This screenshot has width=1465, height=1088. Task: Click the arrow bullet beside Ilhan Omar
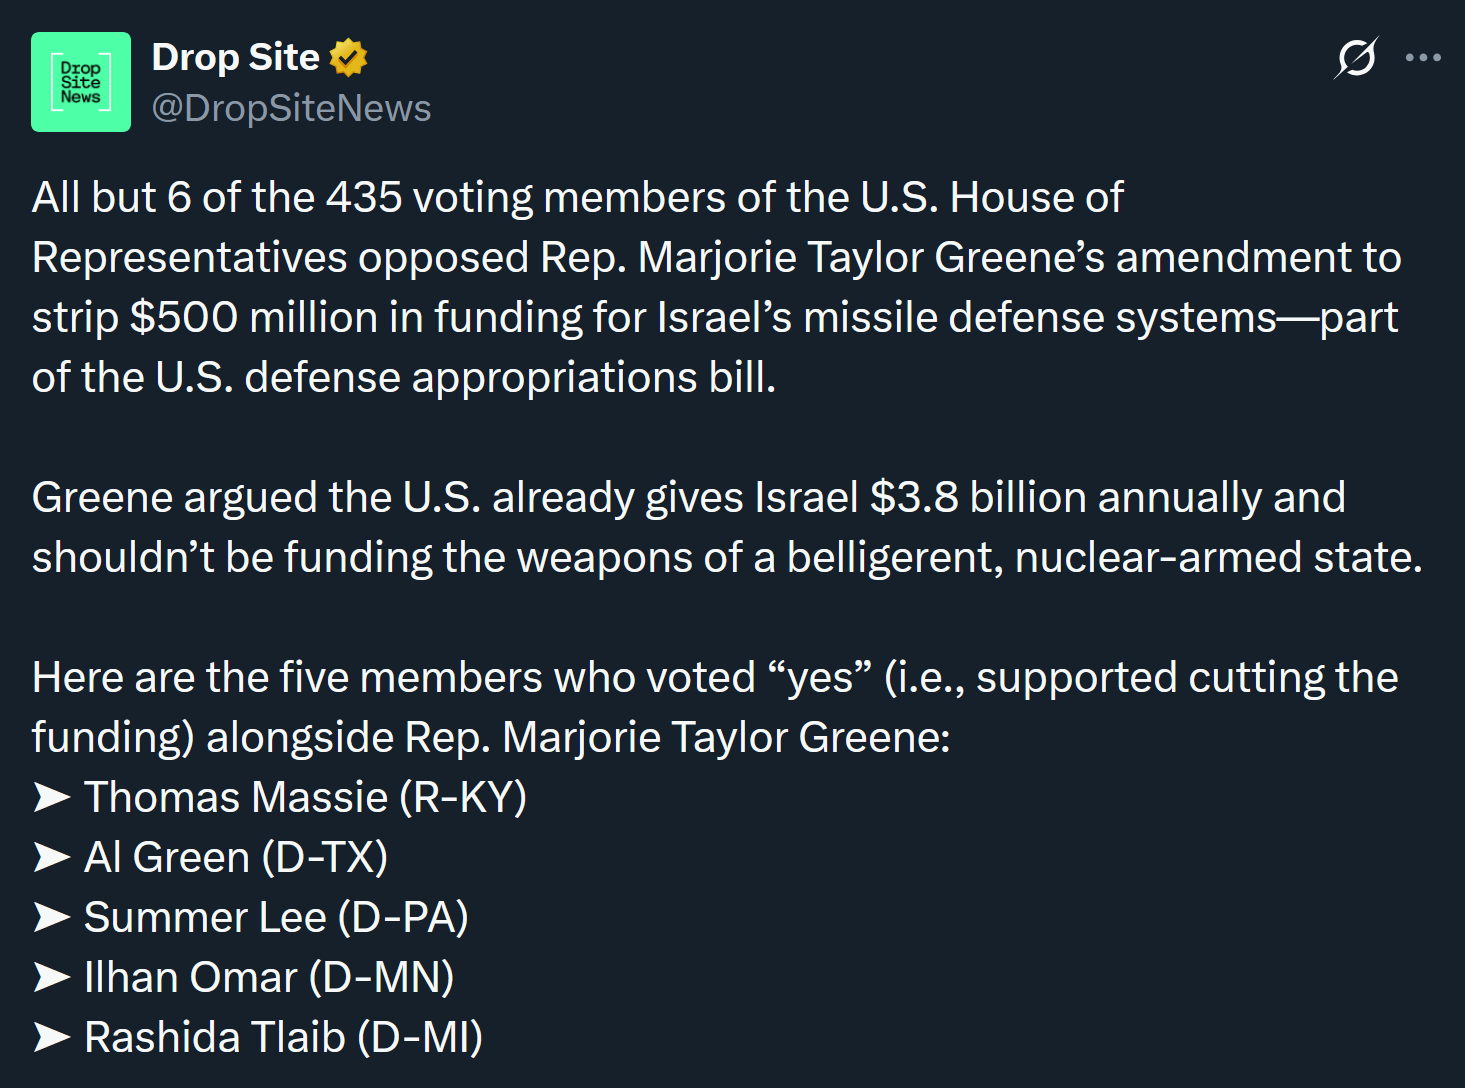coord(52,977)
